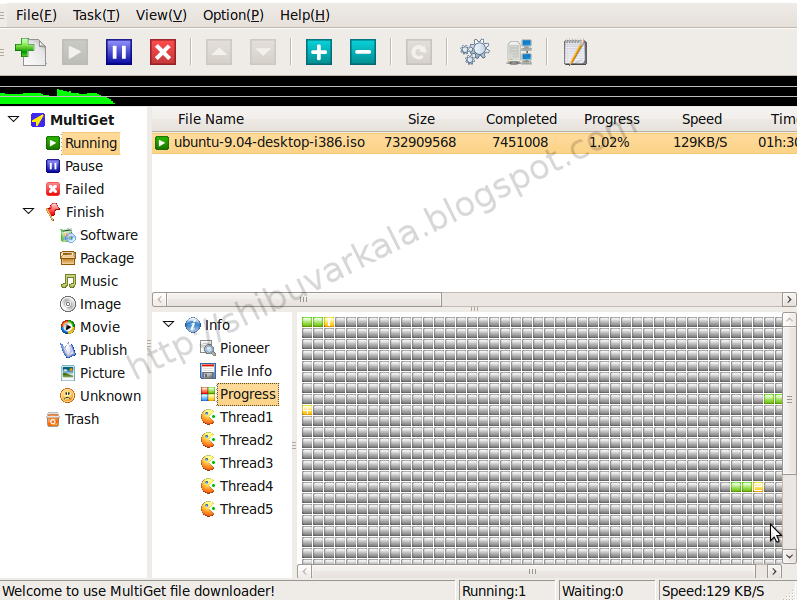Image resolution: width=800 pixels, height=600 pixels.
Task: Sort by Speed column header
Action: tap(702, 119)
